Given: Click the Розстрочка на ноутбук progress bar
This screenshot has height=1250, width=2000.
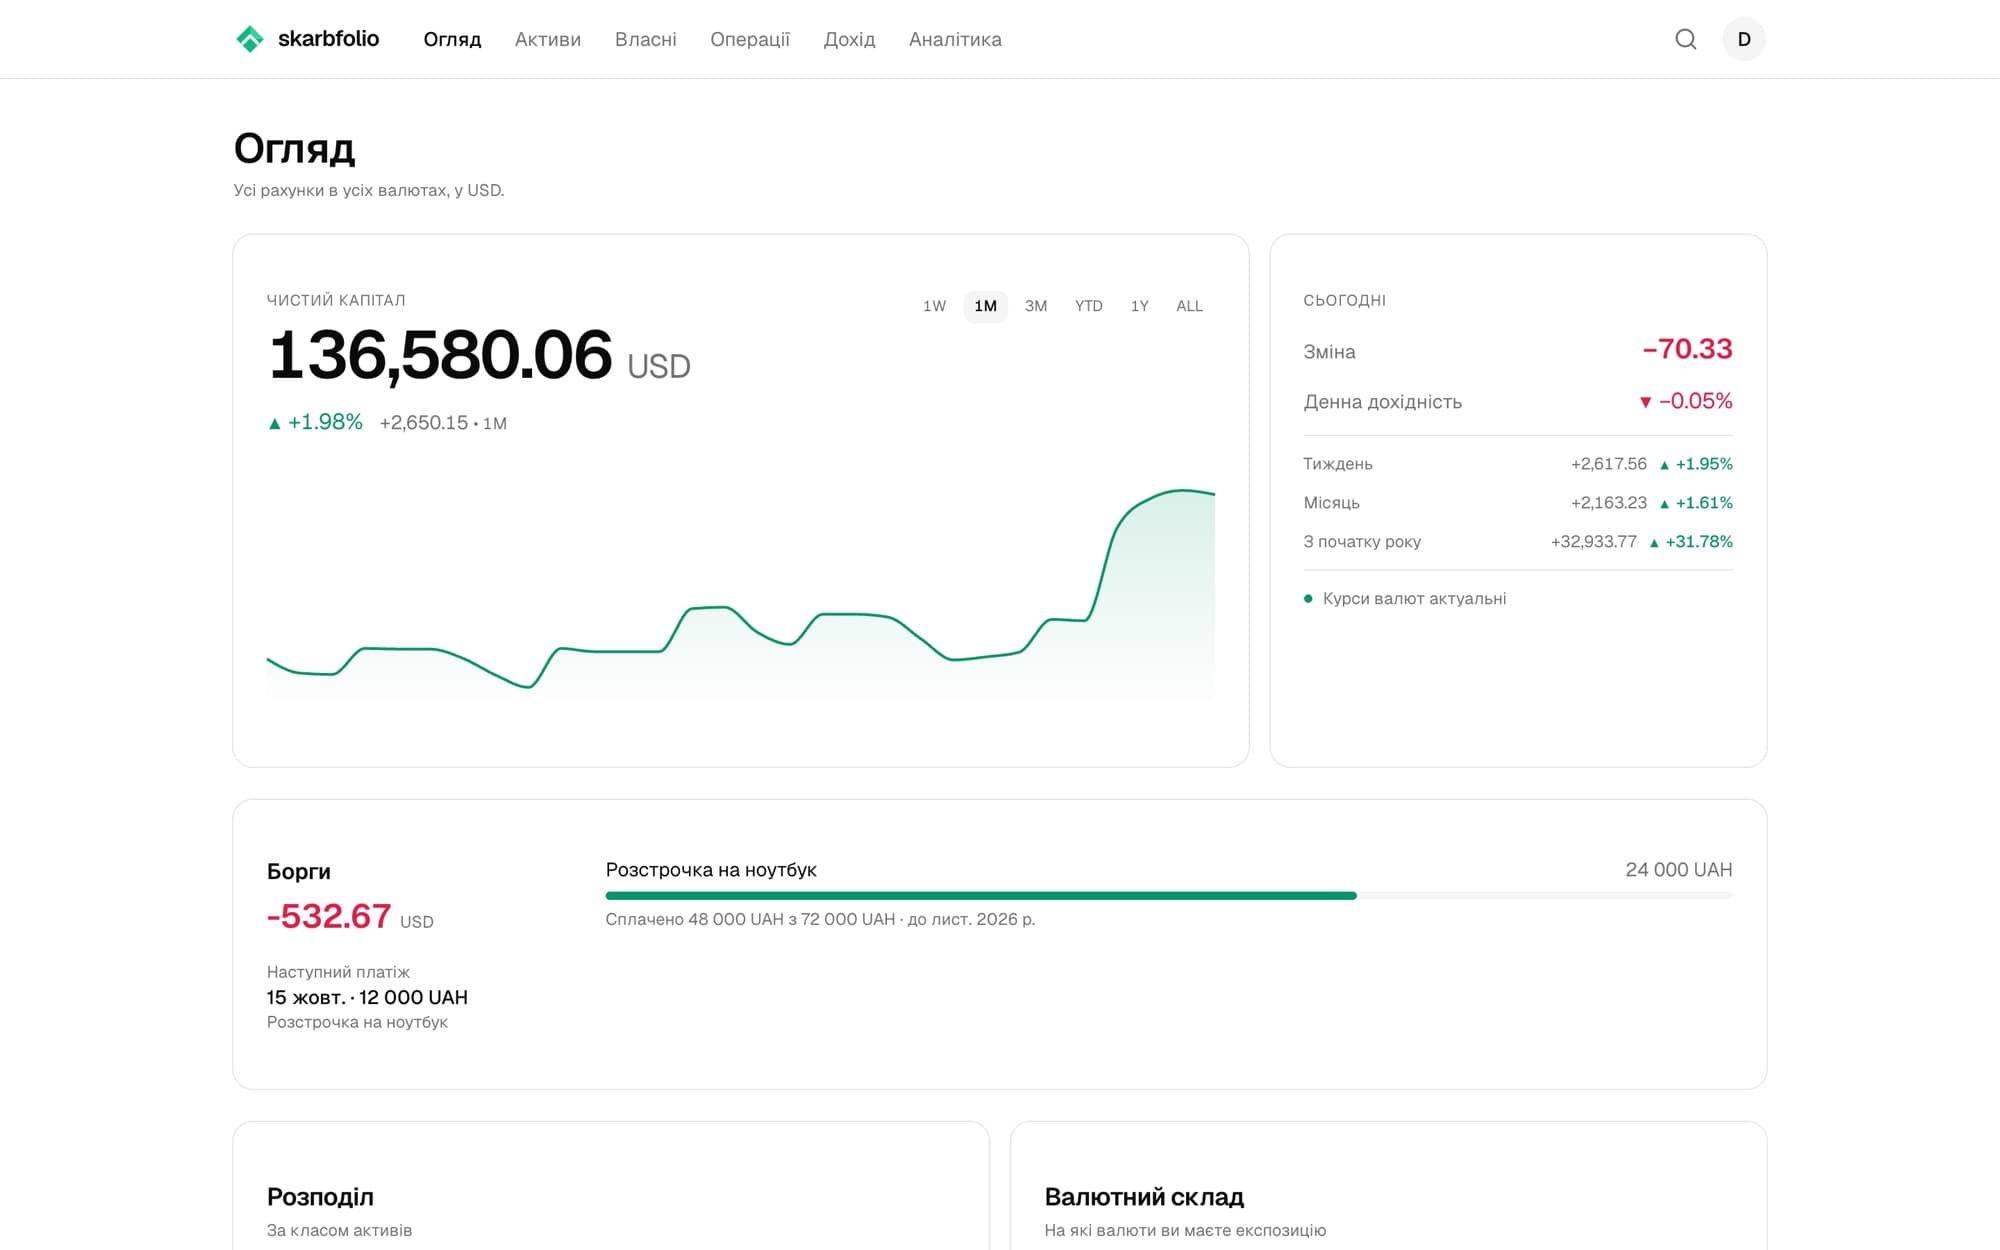Looking at the screenshot, I should tap(1169, 896).
